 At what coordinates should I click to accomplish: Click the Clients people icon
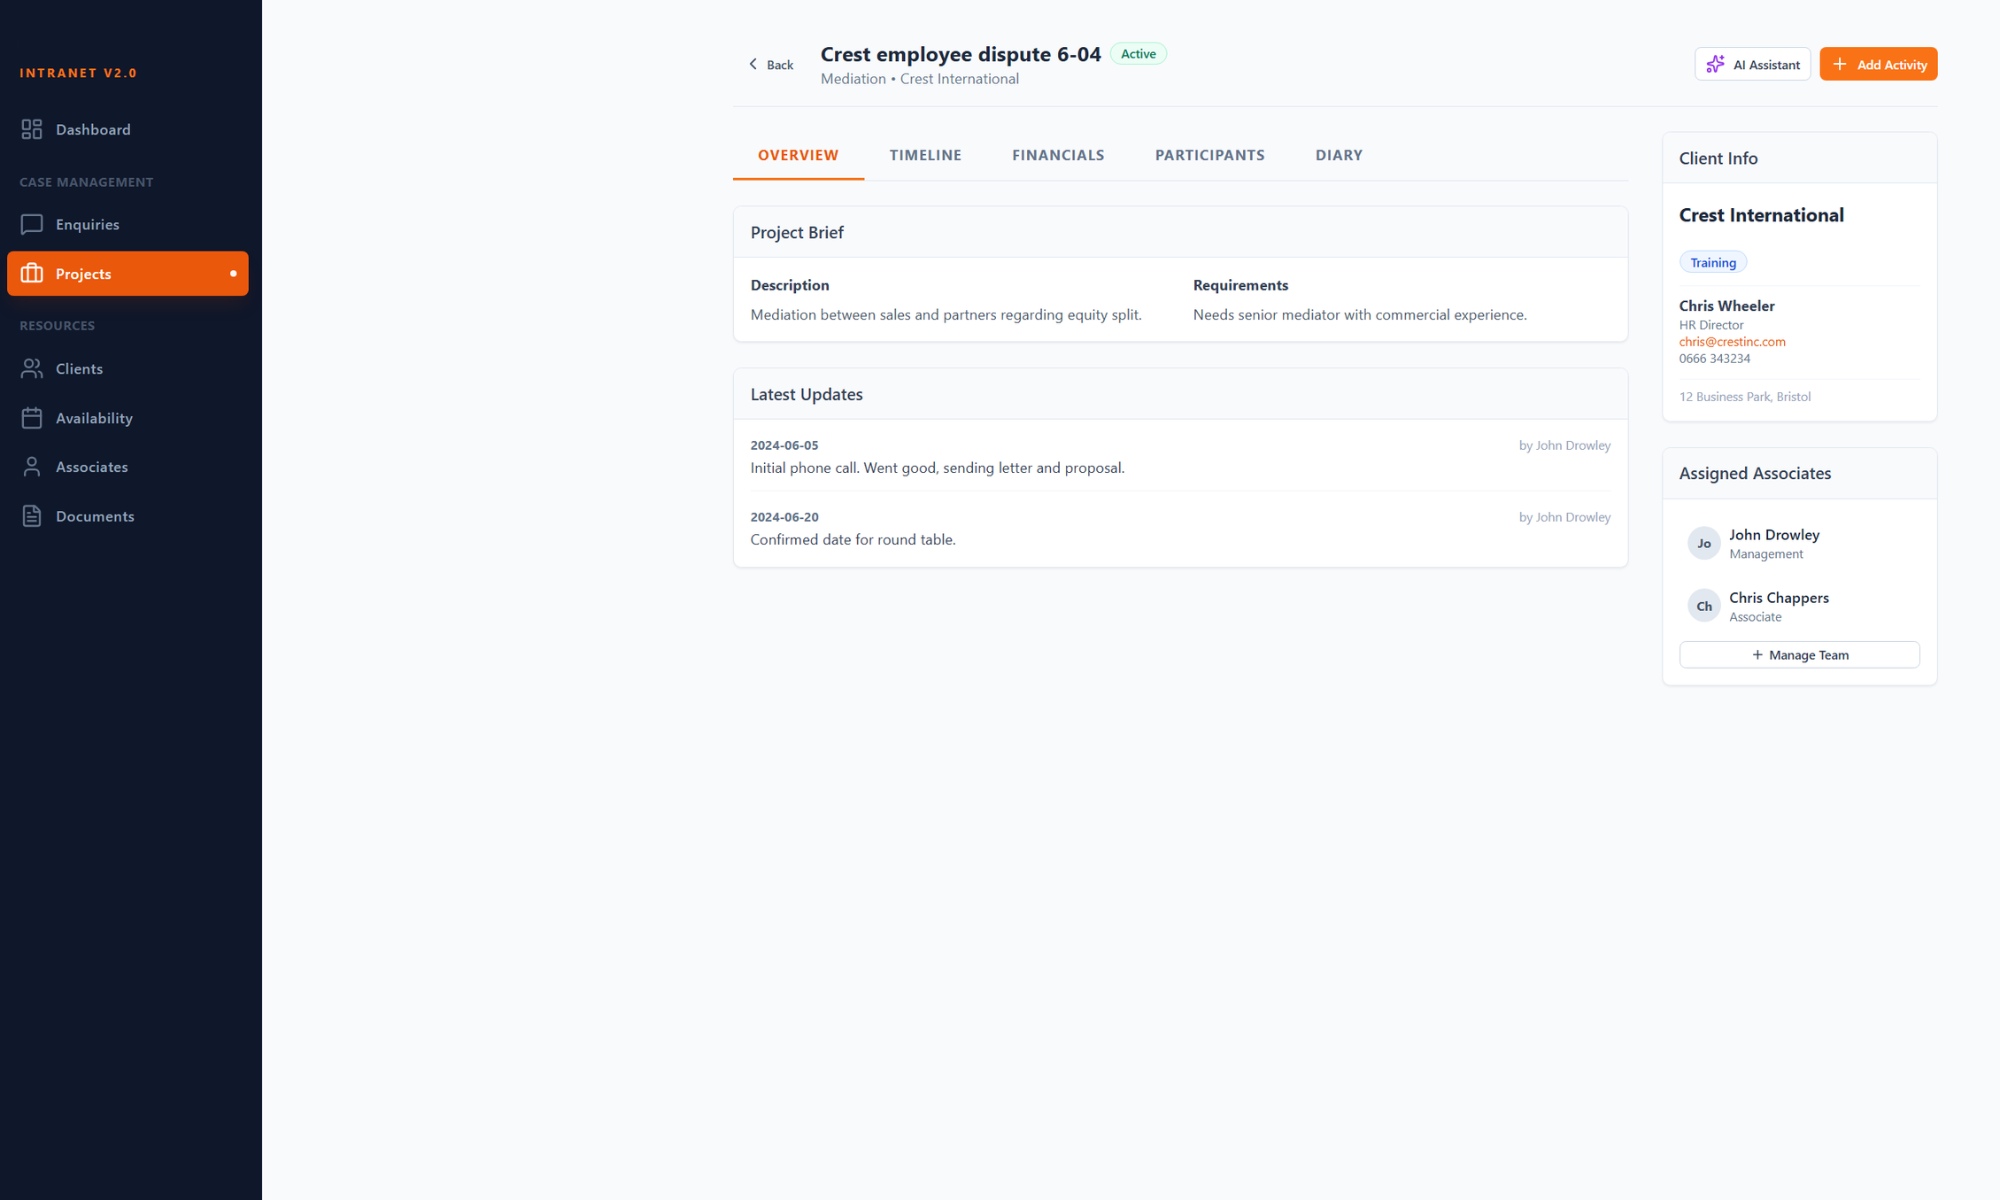tap(32, 369)
